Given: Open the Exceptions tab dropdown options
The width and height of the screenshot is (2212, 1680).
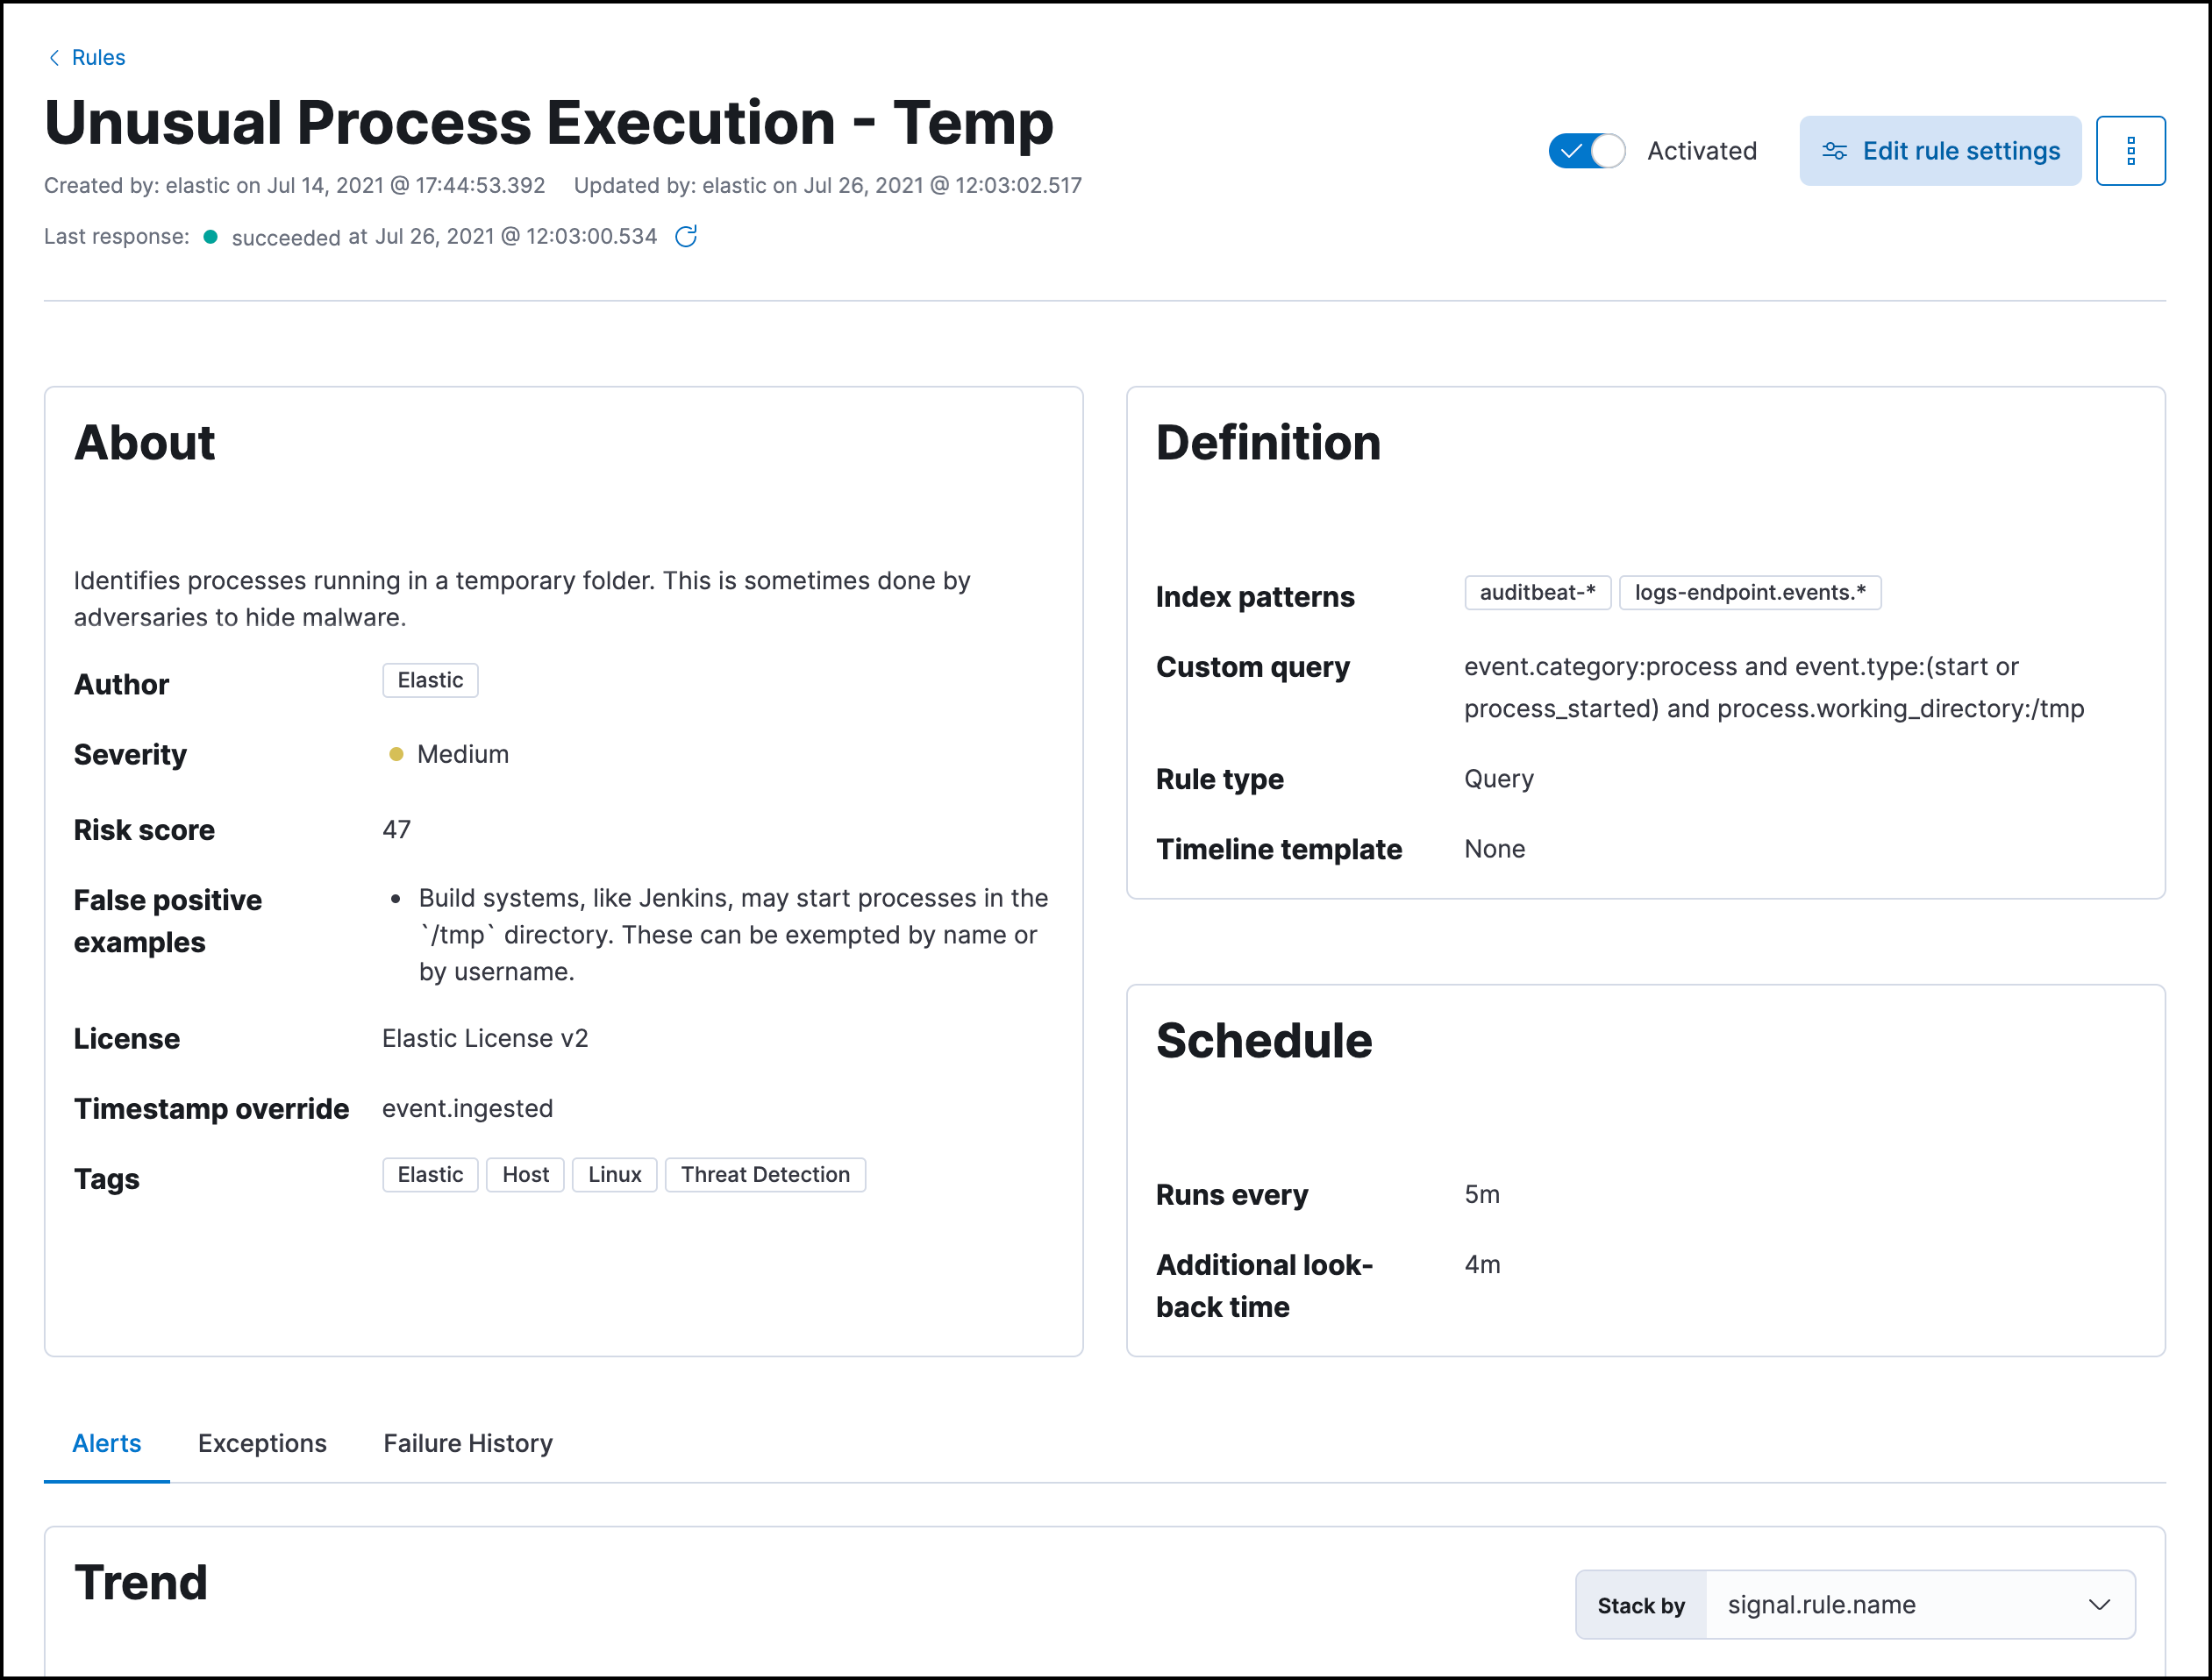Looking at the screenshot, I should (x=261, y=1443).
